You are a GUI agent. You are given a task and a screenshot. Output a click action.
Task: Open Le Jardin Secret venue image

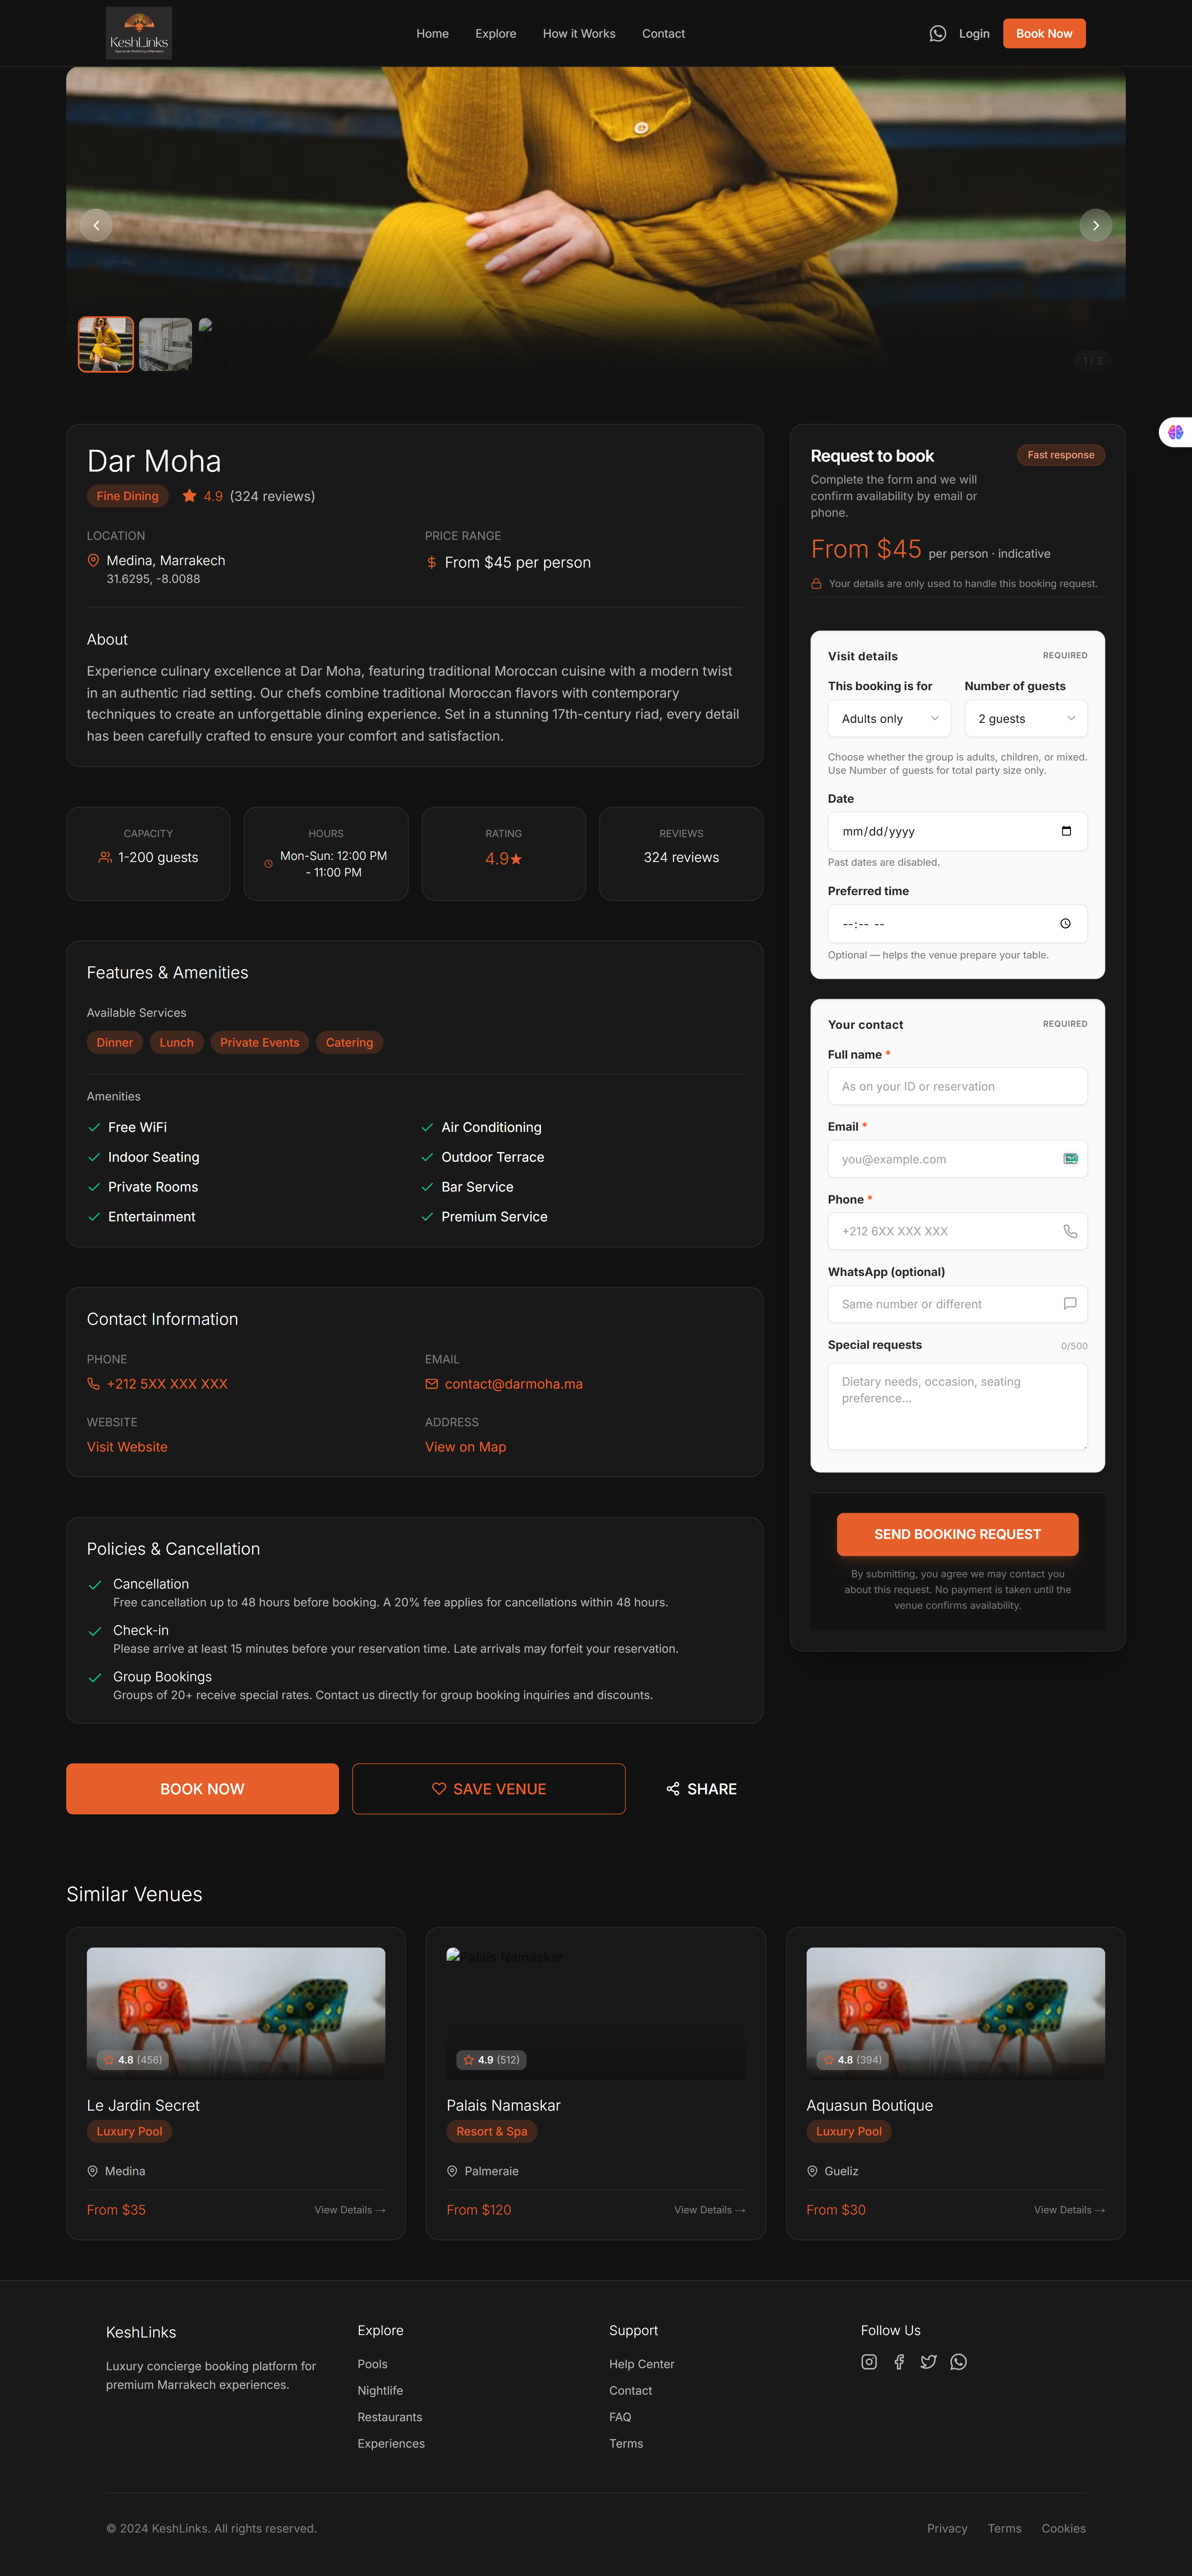click(x=236, y=2012)
